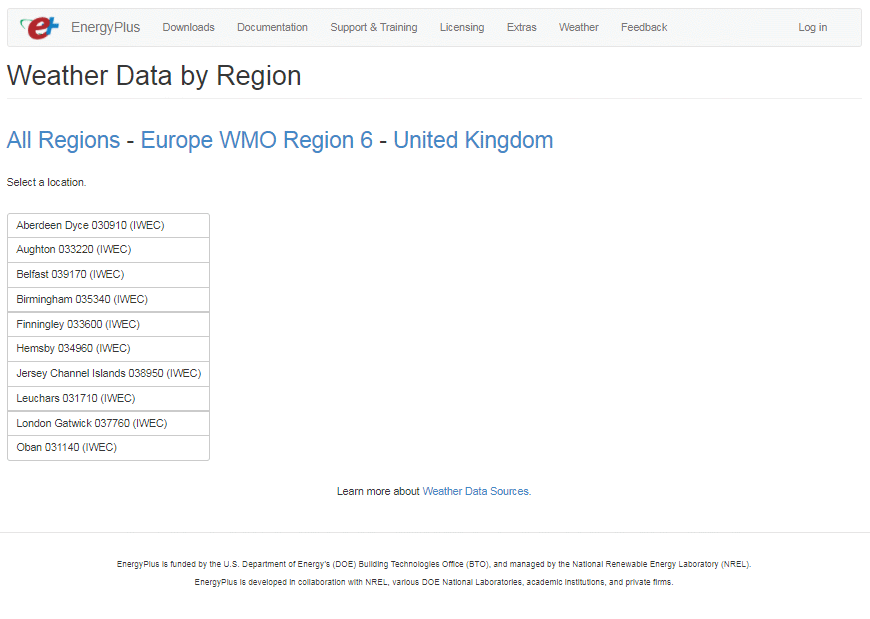
Task: Open the United Kingdom breadcrumb link
Action: point(473,140)
